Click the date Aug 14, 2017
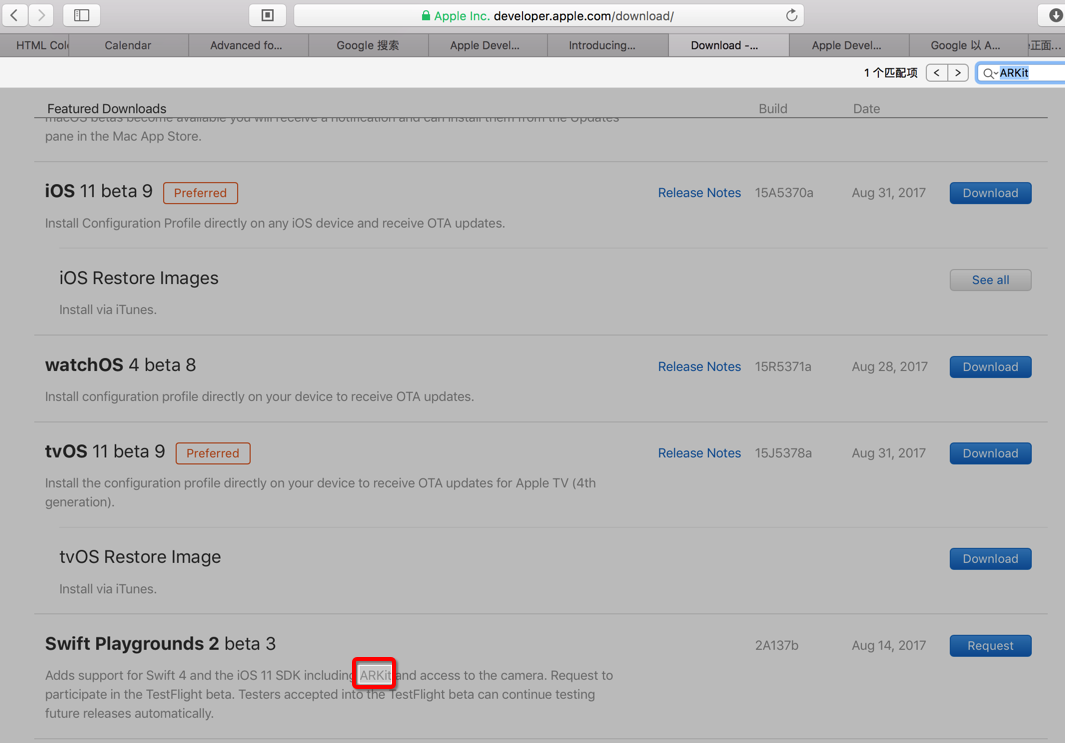The width and height of the screenshot is (1065, 743). point(888,646)
